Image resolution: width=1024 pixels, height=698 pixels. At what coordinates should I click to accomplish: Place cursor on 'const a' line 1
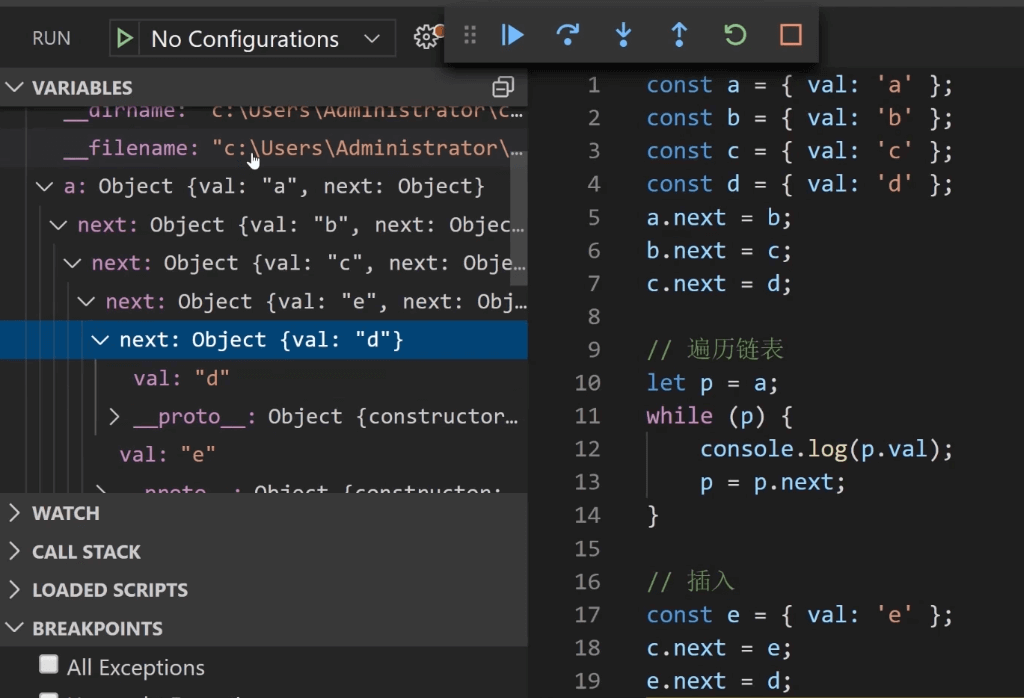[799, 85]
